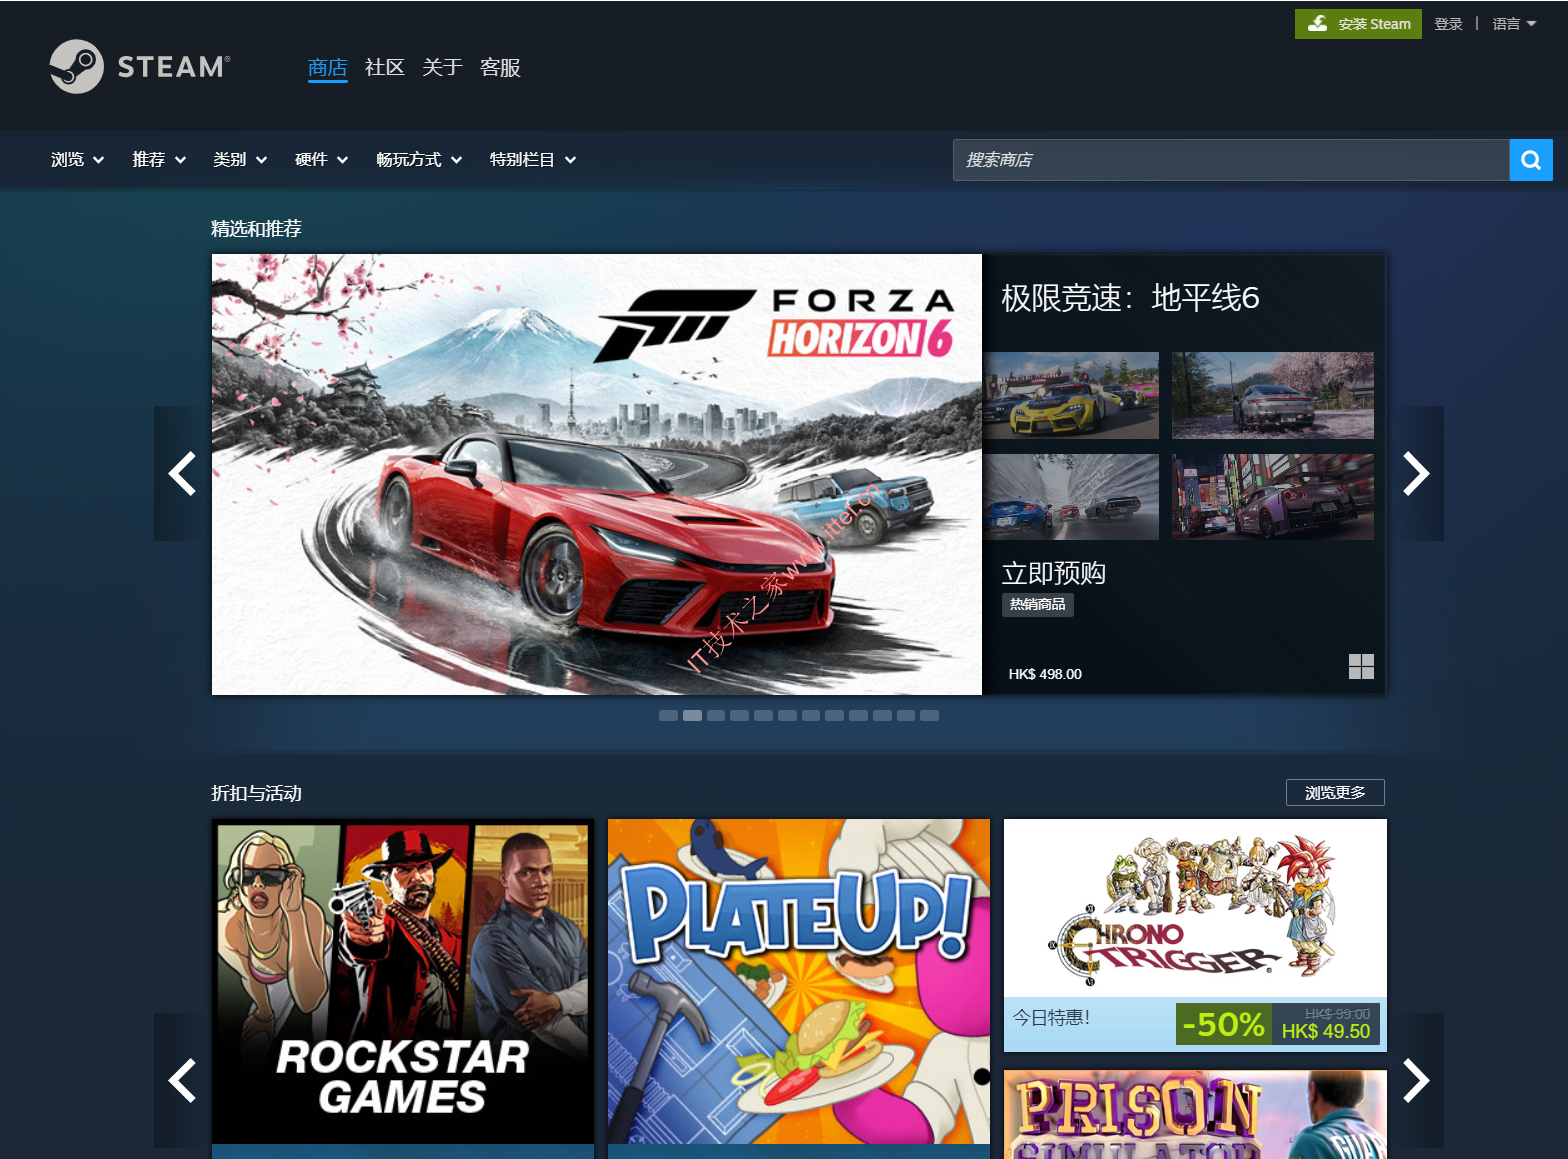Image resolution: width=1568 pixels, height=1159 pixels.
Task: Select the first carousel page dot
Action: pyautogui.click(x=668, y=716)
